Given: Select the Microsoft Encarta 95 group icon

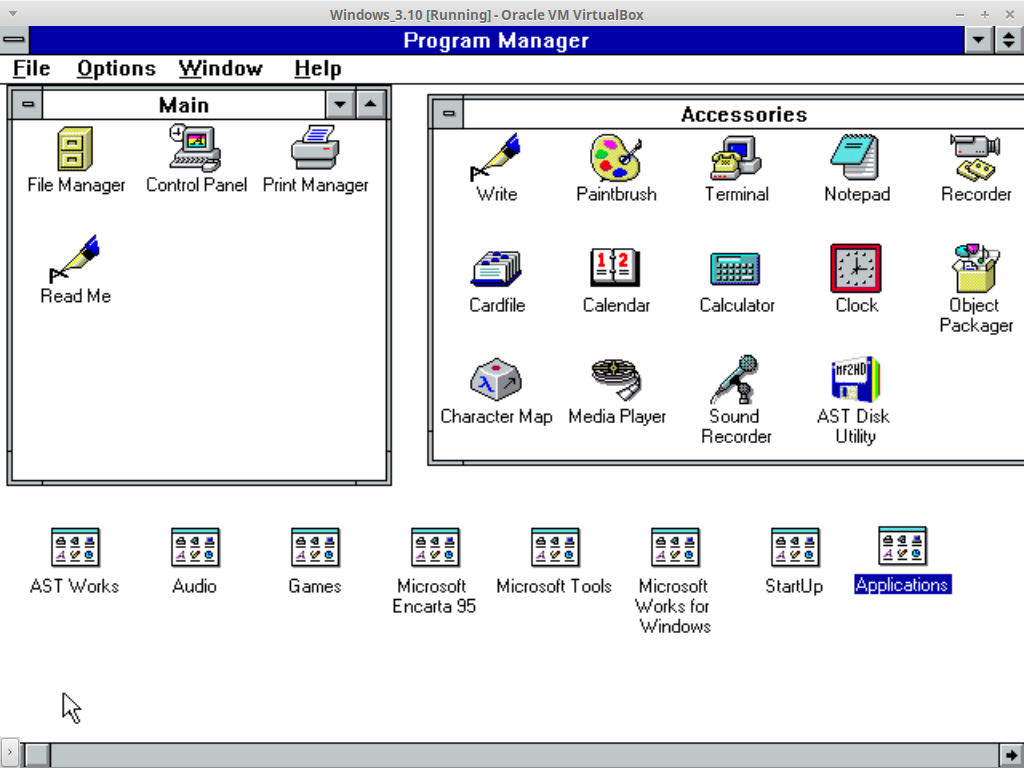Looking at the screenshot, I should point(435,548).
